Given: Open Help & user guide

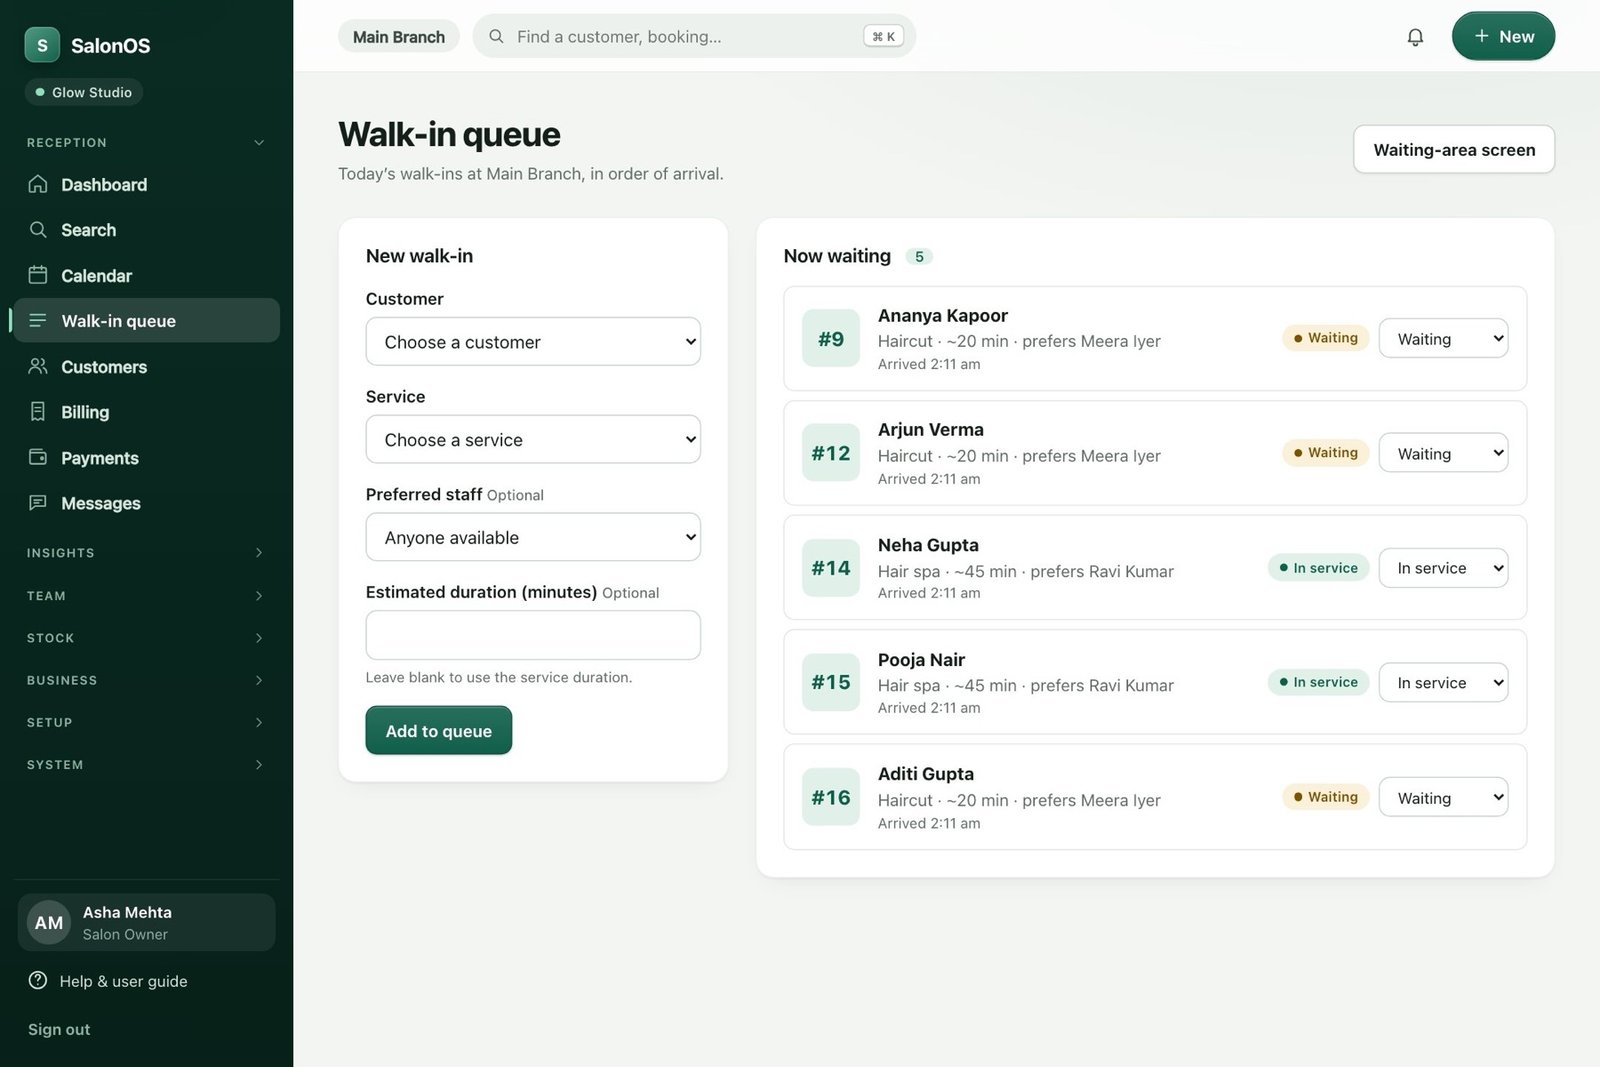Looking at the screenshot, I should pos(108,981).
